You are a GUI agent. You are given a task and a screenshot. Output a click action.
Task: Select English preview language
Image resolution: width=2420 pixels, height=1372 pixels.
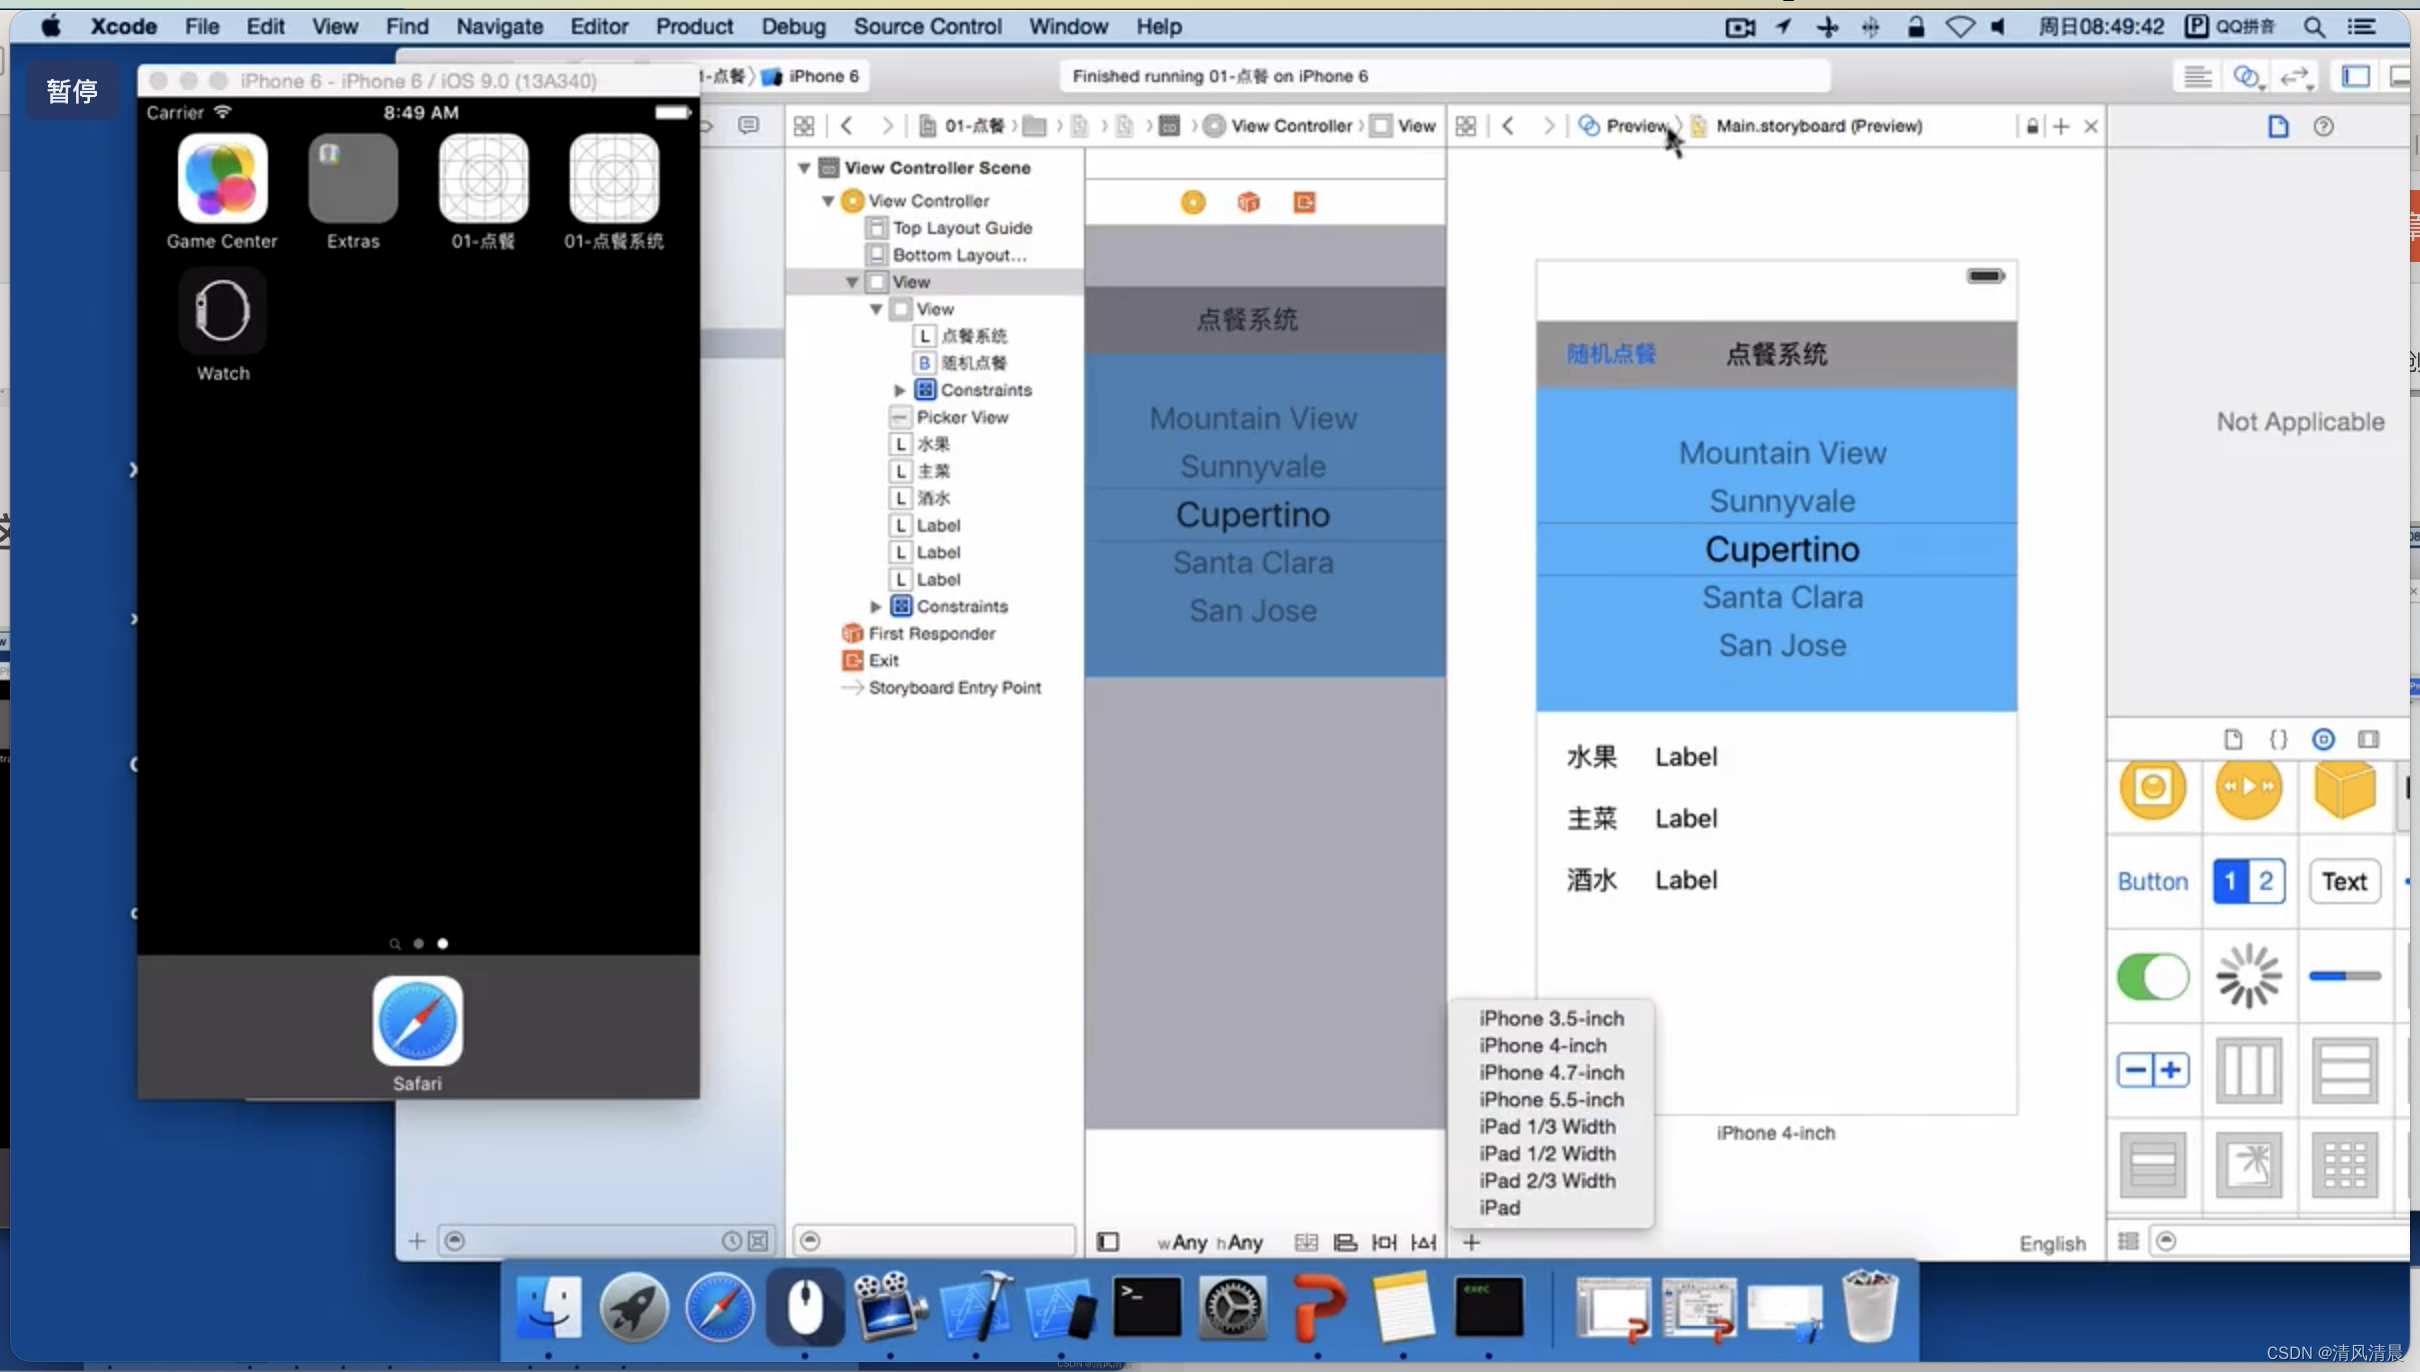coord(2052,1243)
